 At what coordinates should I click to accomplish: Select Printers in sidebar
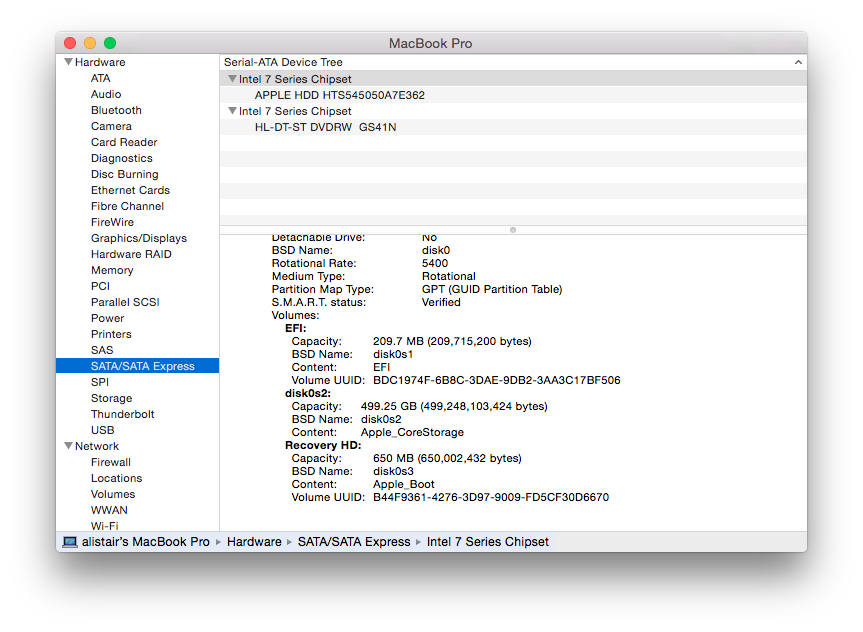click(x=111, y=334)
